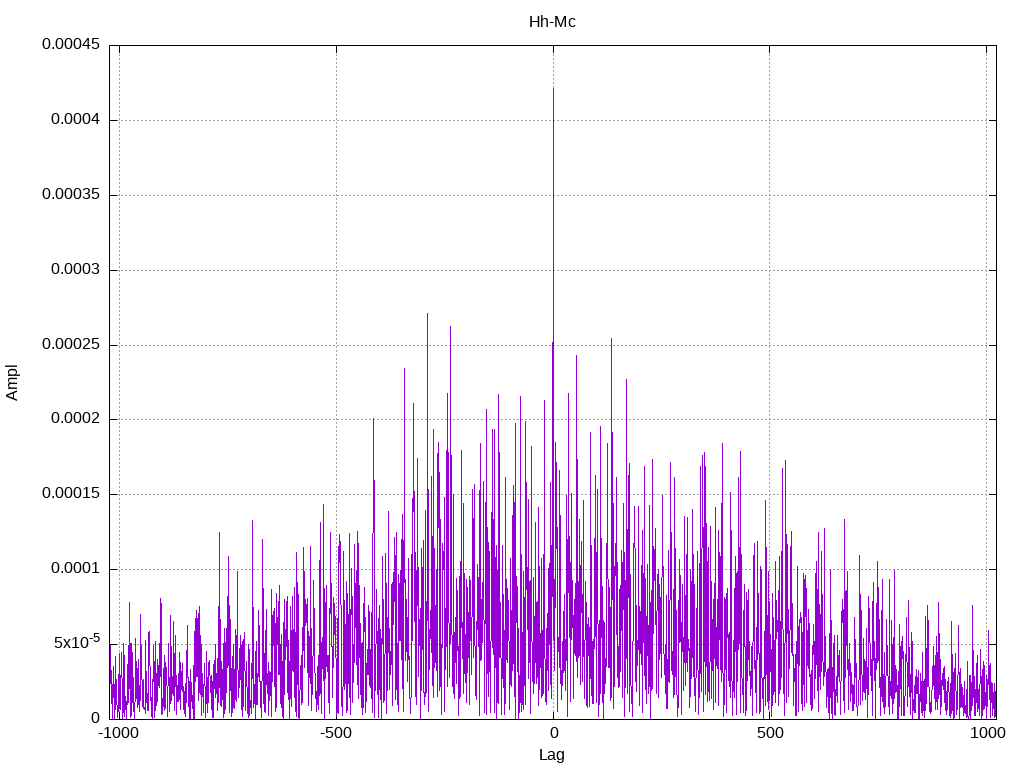
Task: Click the 0.0002 y-axis tick label
Action: click(x=76, y=418)
